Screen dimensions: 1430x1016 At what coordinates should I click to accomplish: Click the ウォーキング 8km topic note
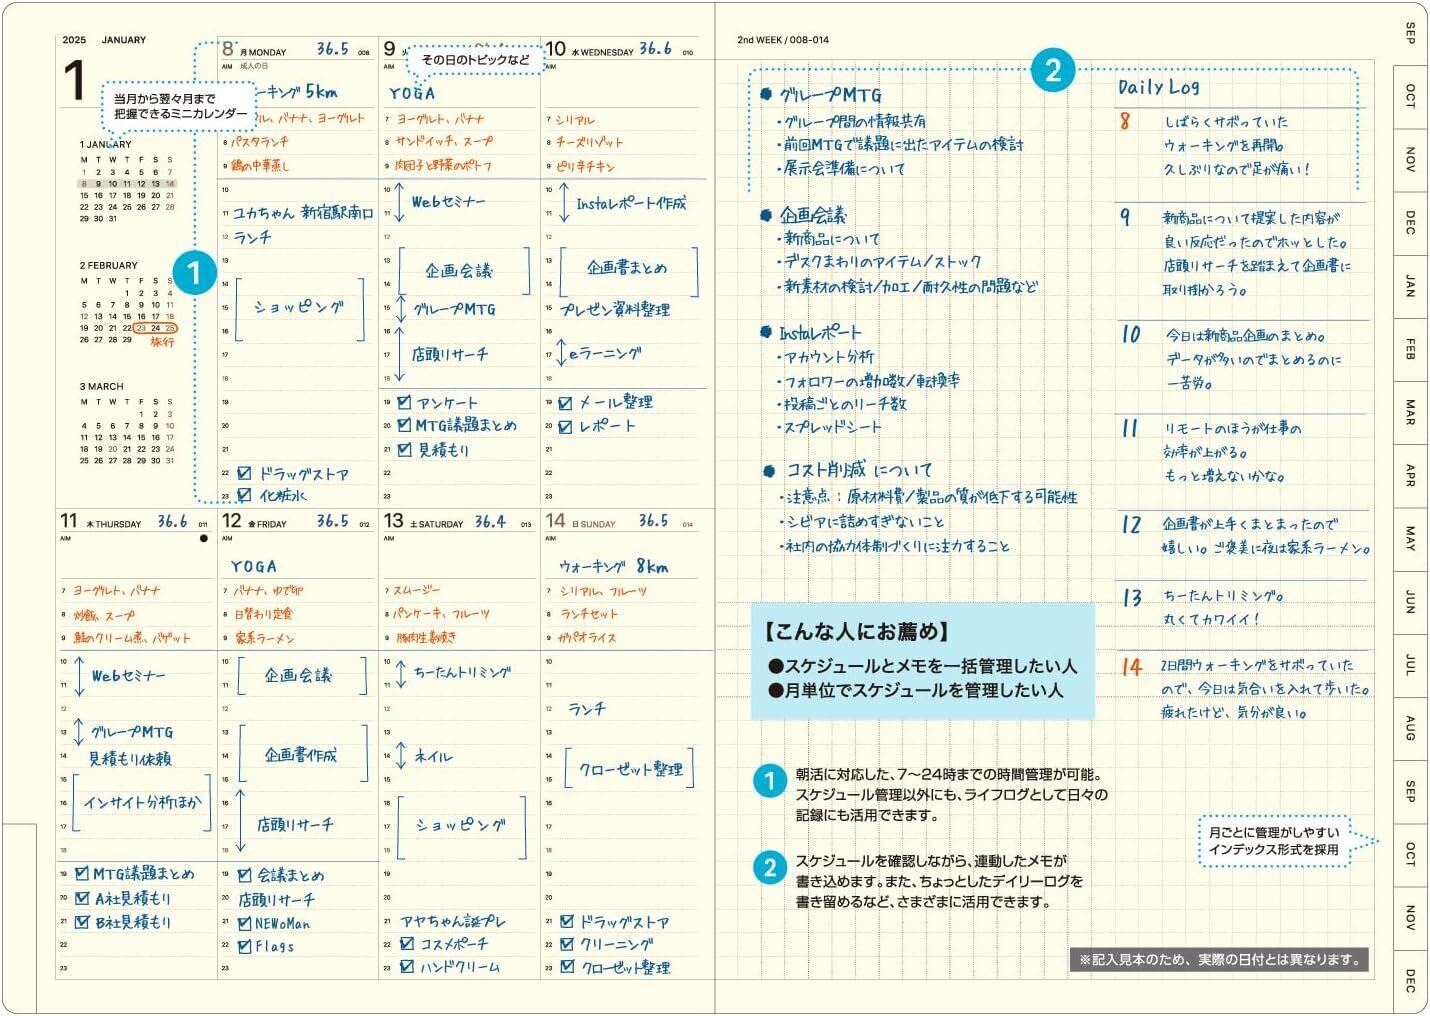[x=614, y=567]
